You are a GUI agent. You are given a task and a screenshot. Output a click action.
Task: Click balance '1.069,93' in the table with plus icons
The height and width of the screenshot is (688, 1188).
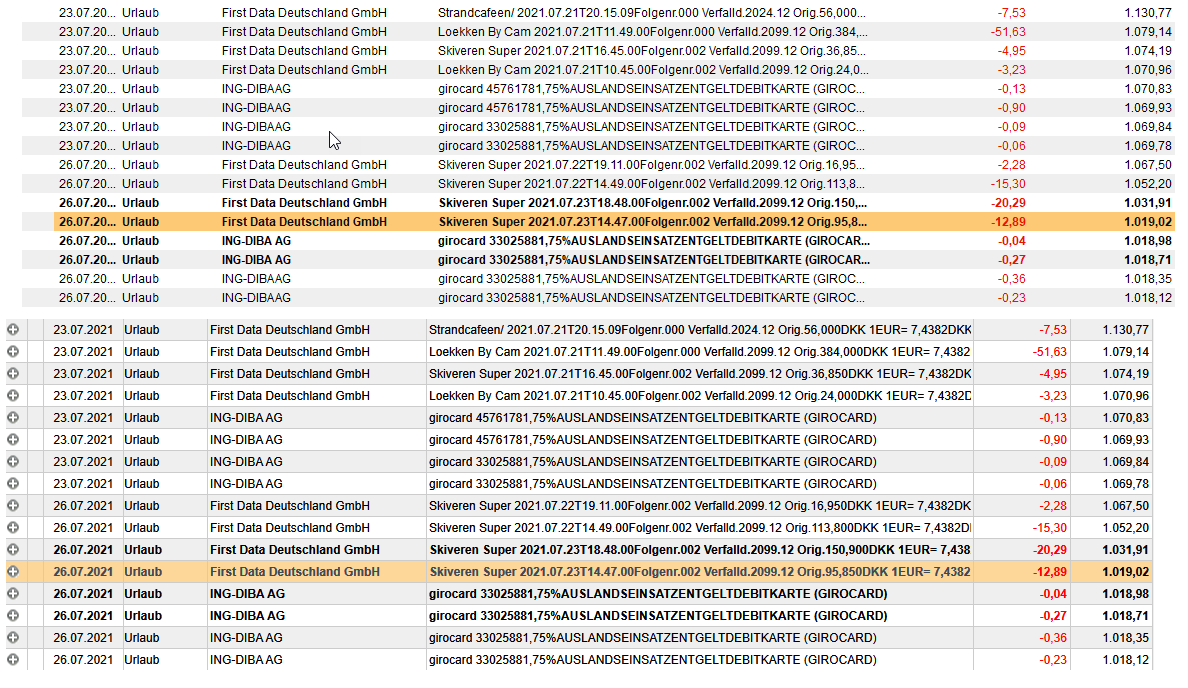pyautogui.click(x=1126, y=439)
